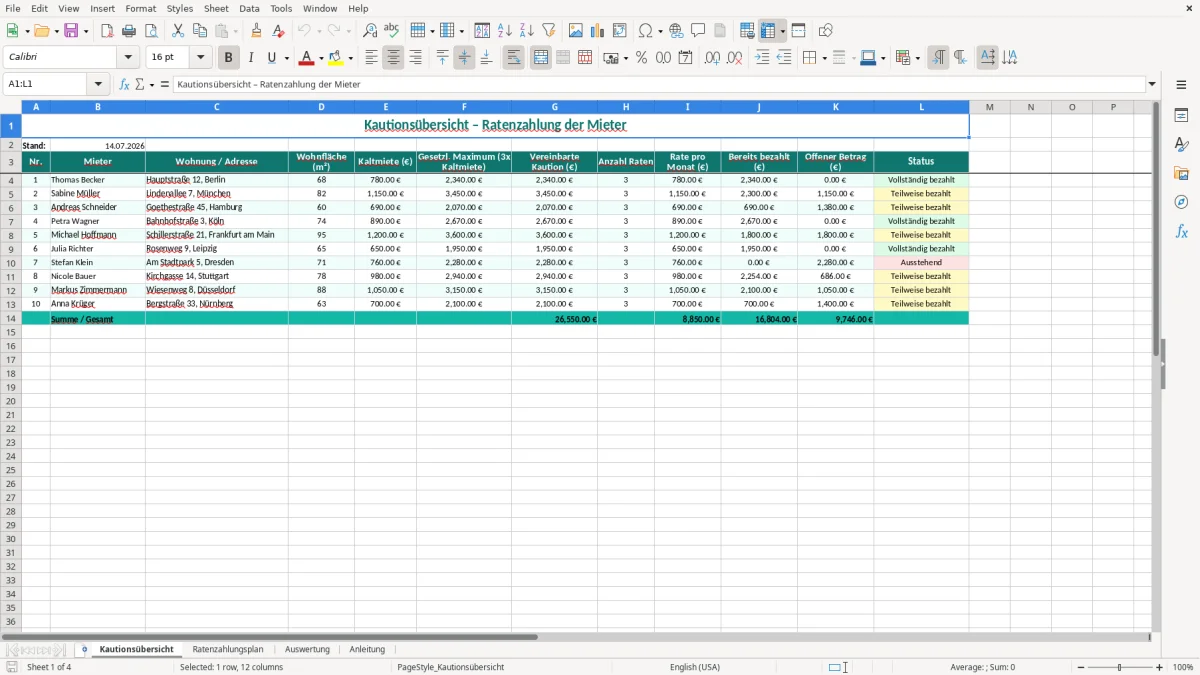Open the Freeze Rows and Columns dropdown arrow

tap(783, 31)
